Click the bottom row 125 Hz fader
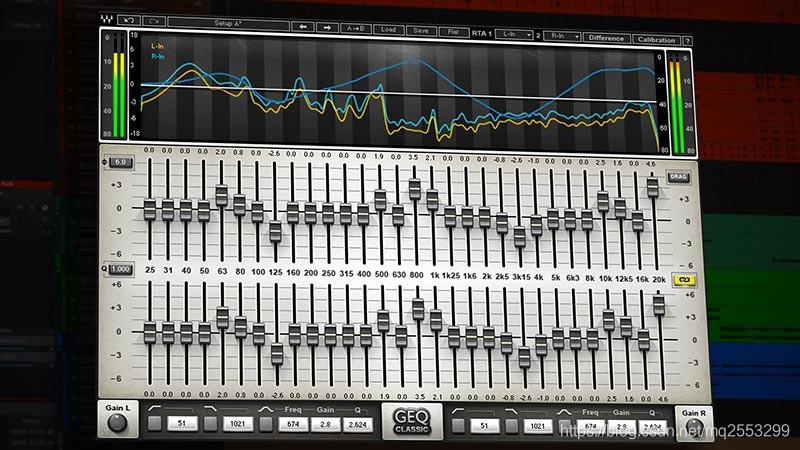The image size is (800, 450). coord(277,354)
